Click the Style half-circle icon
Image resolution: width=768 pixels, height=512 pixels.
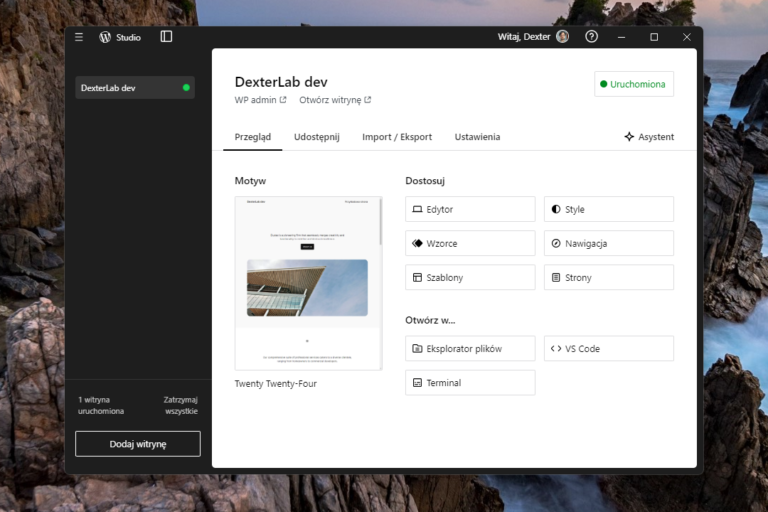point(556,209)
